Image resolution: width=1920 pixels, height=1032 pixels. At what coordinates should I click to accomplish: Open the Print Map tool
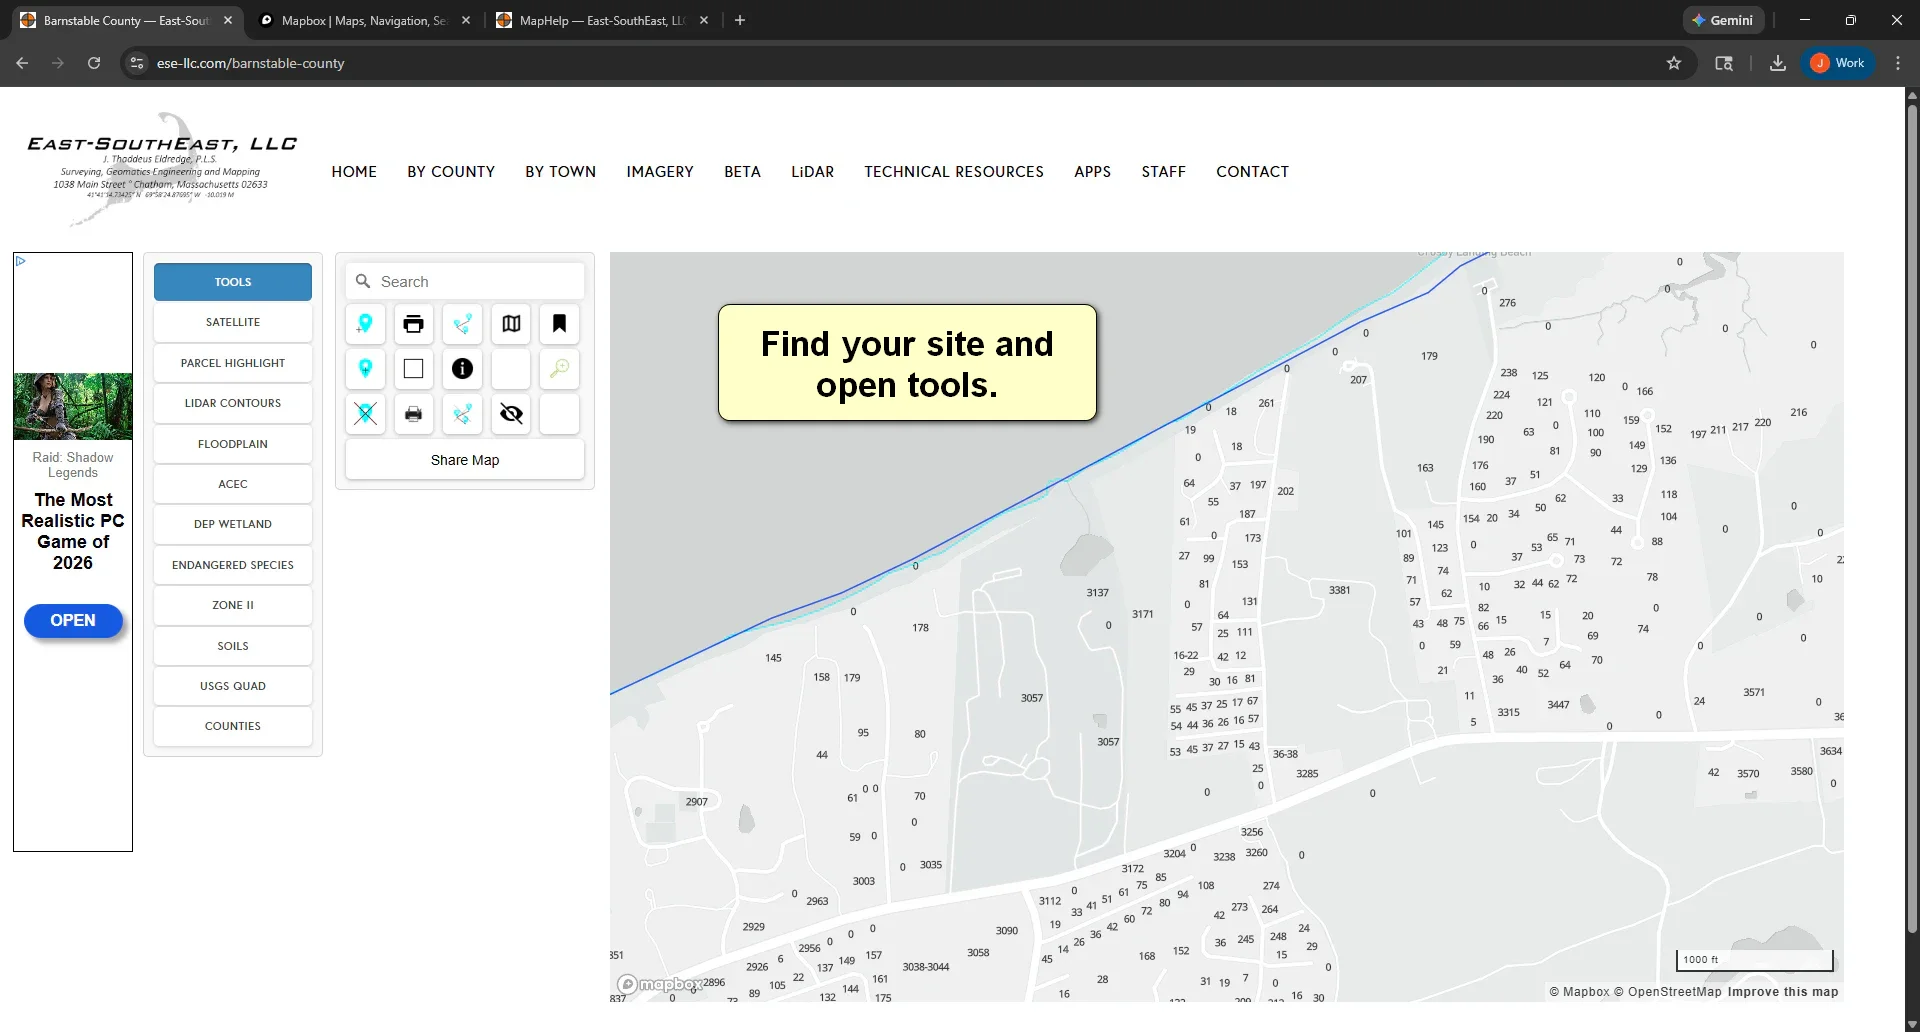pyautogui.click(x=413, y=324)
